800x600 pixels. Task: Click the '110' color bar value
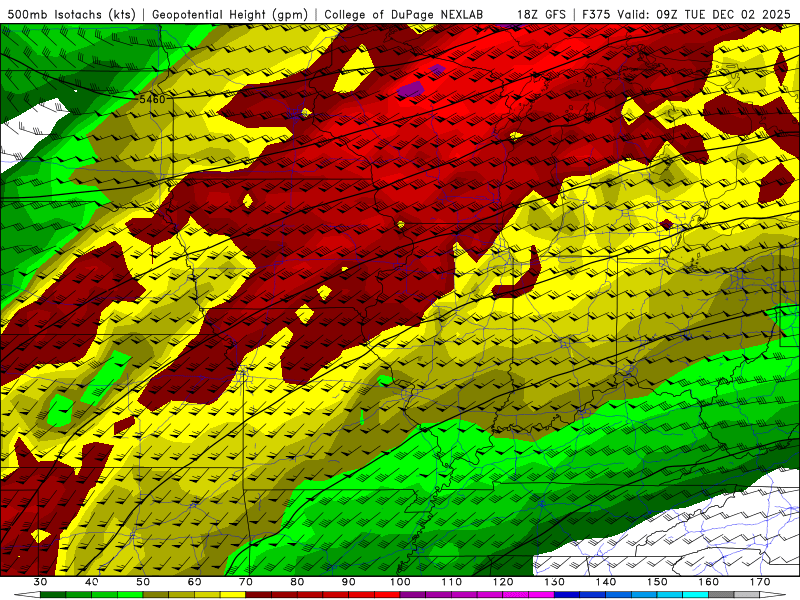452,582
